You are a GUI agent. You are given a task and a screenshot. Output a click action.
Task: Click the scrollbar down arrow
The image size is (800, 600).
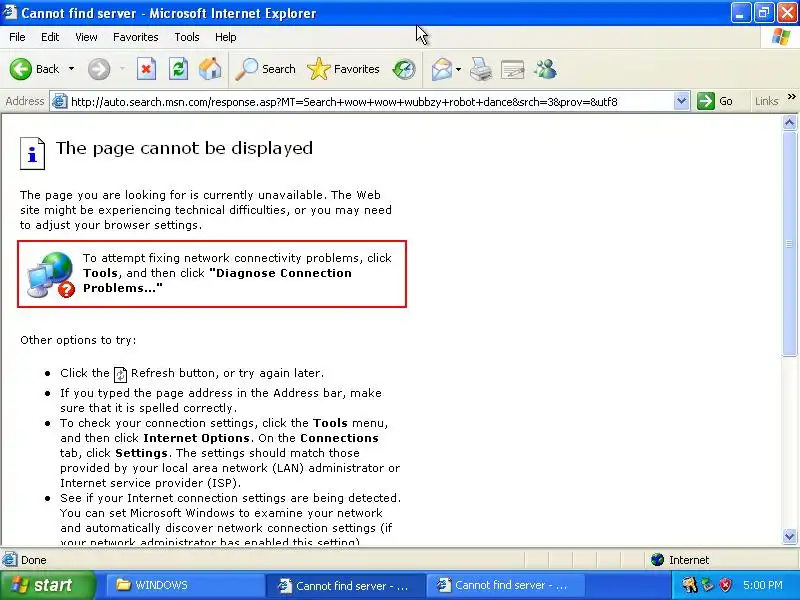pos(789,536)
